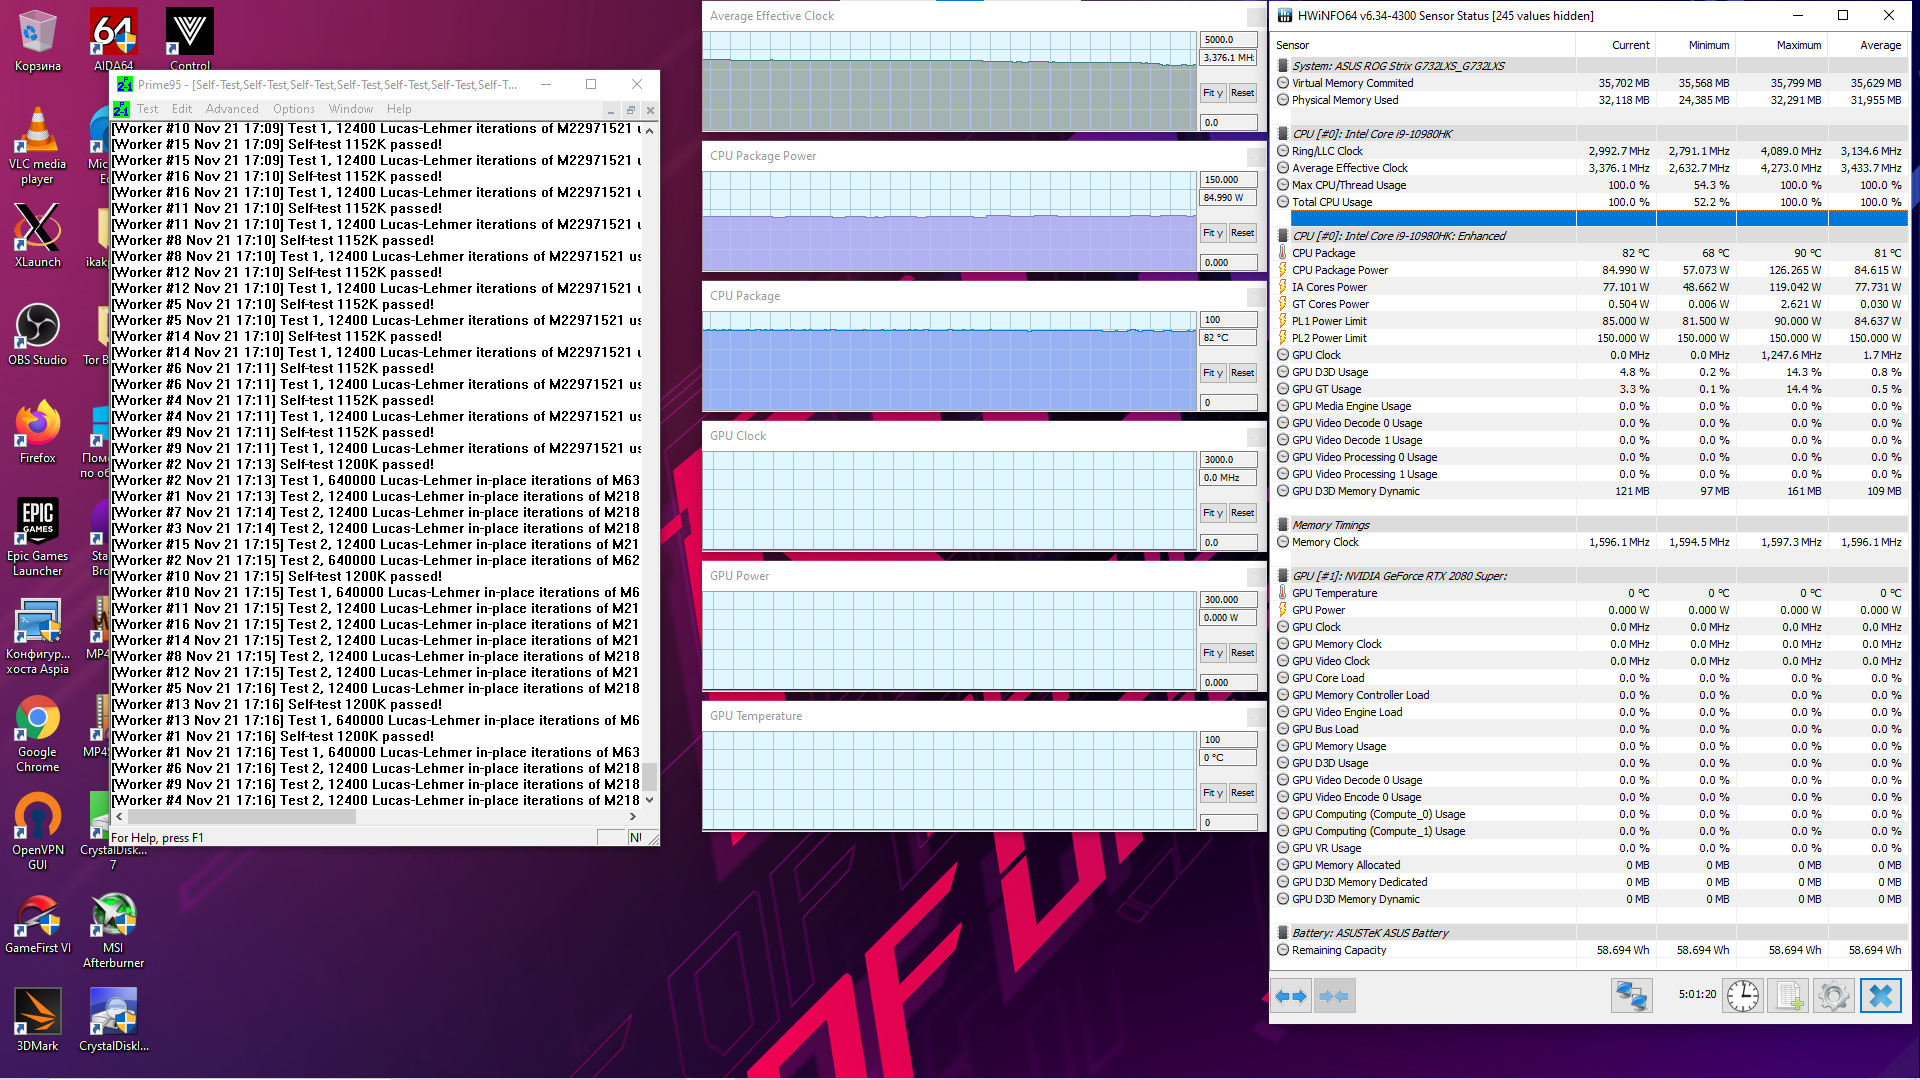The width and height of the screenshot is (1920, 1080).
Task: Click the Average column header in HWiNFO
Action: (1867, 45)
